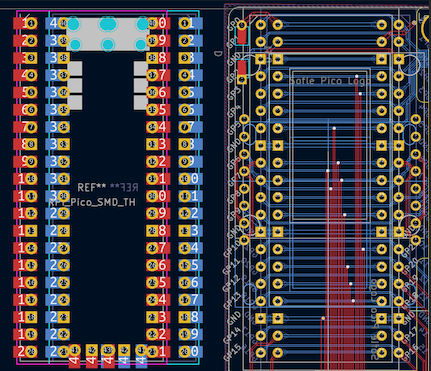Image resolution: width=431 pixels, height=371 pixels.
Task: Click the red pad numbered 5
Action: click(25, 92)
